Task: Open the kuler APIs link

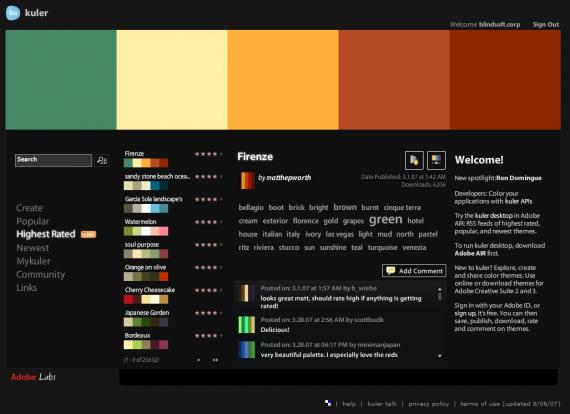Action: pyautogui.click(x=518, y=201)
